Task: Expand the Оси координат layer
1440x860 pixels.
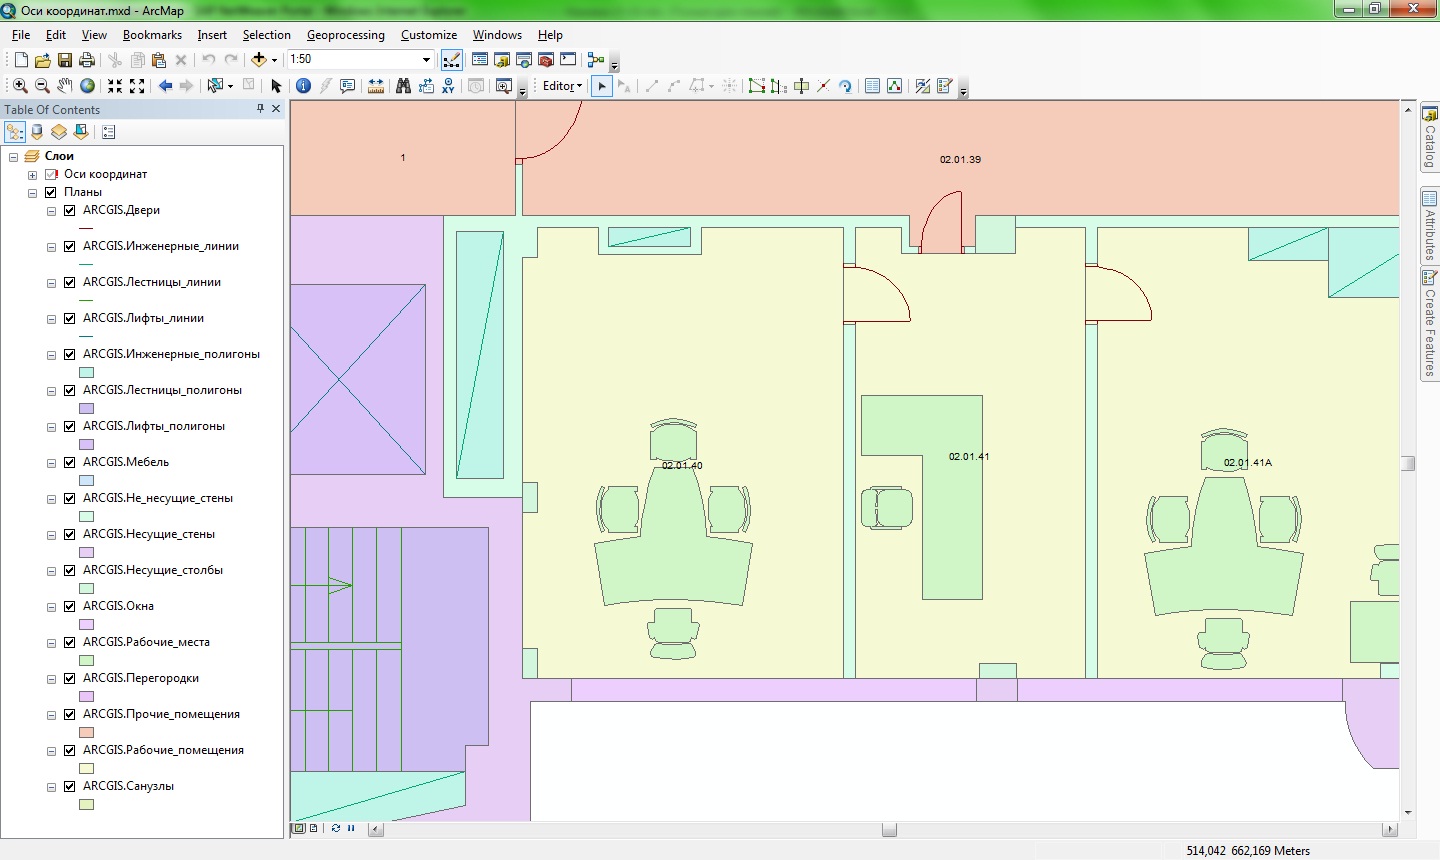Action: click(x=32, y=175)
